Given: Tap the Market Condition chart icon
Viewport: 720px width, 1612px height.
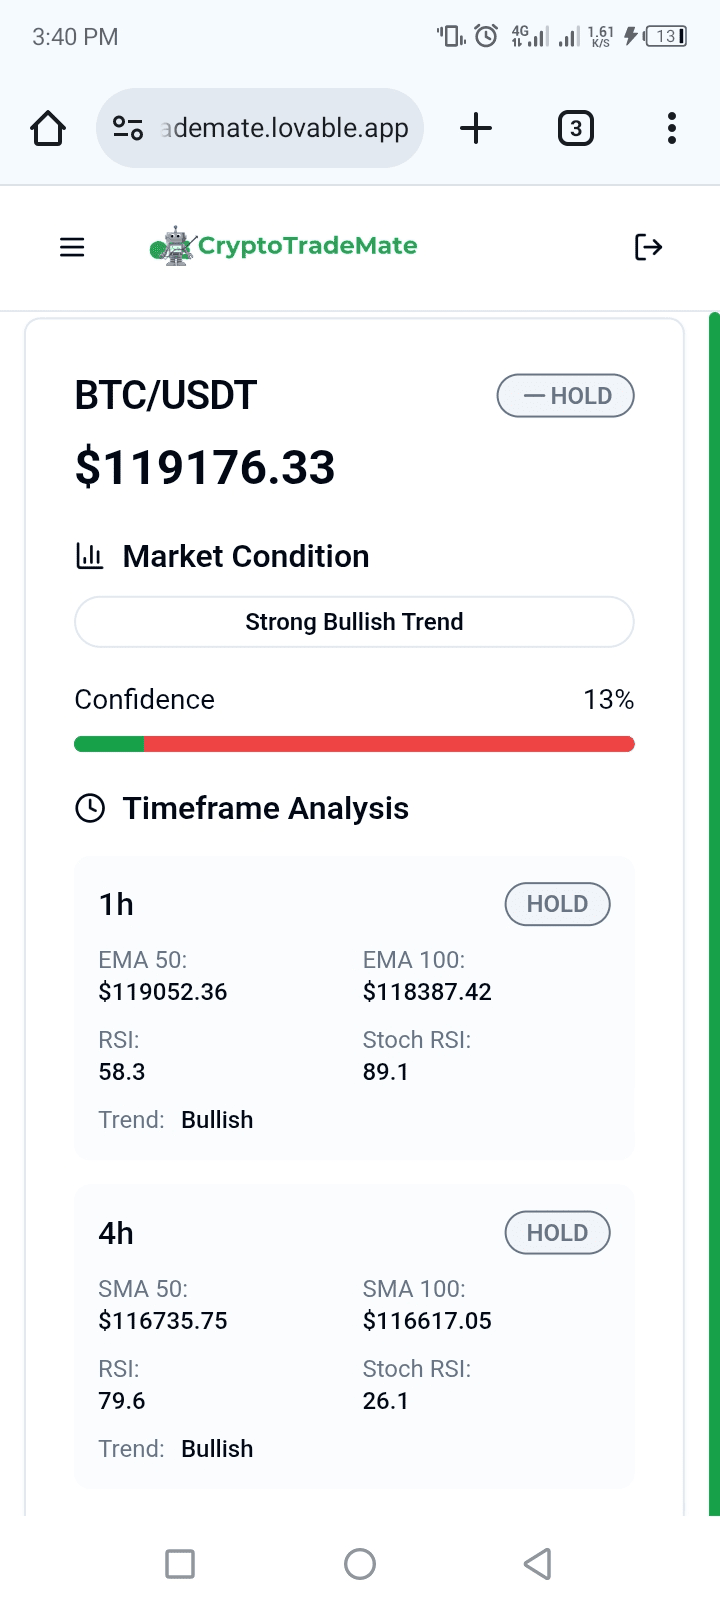Looking at the screenshot, I should pos(90,556).
